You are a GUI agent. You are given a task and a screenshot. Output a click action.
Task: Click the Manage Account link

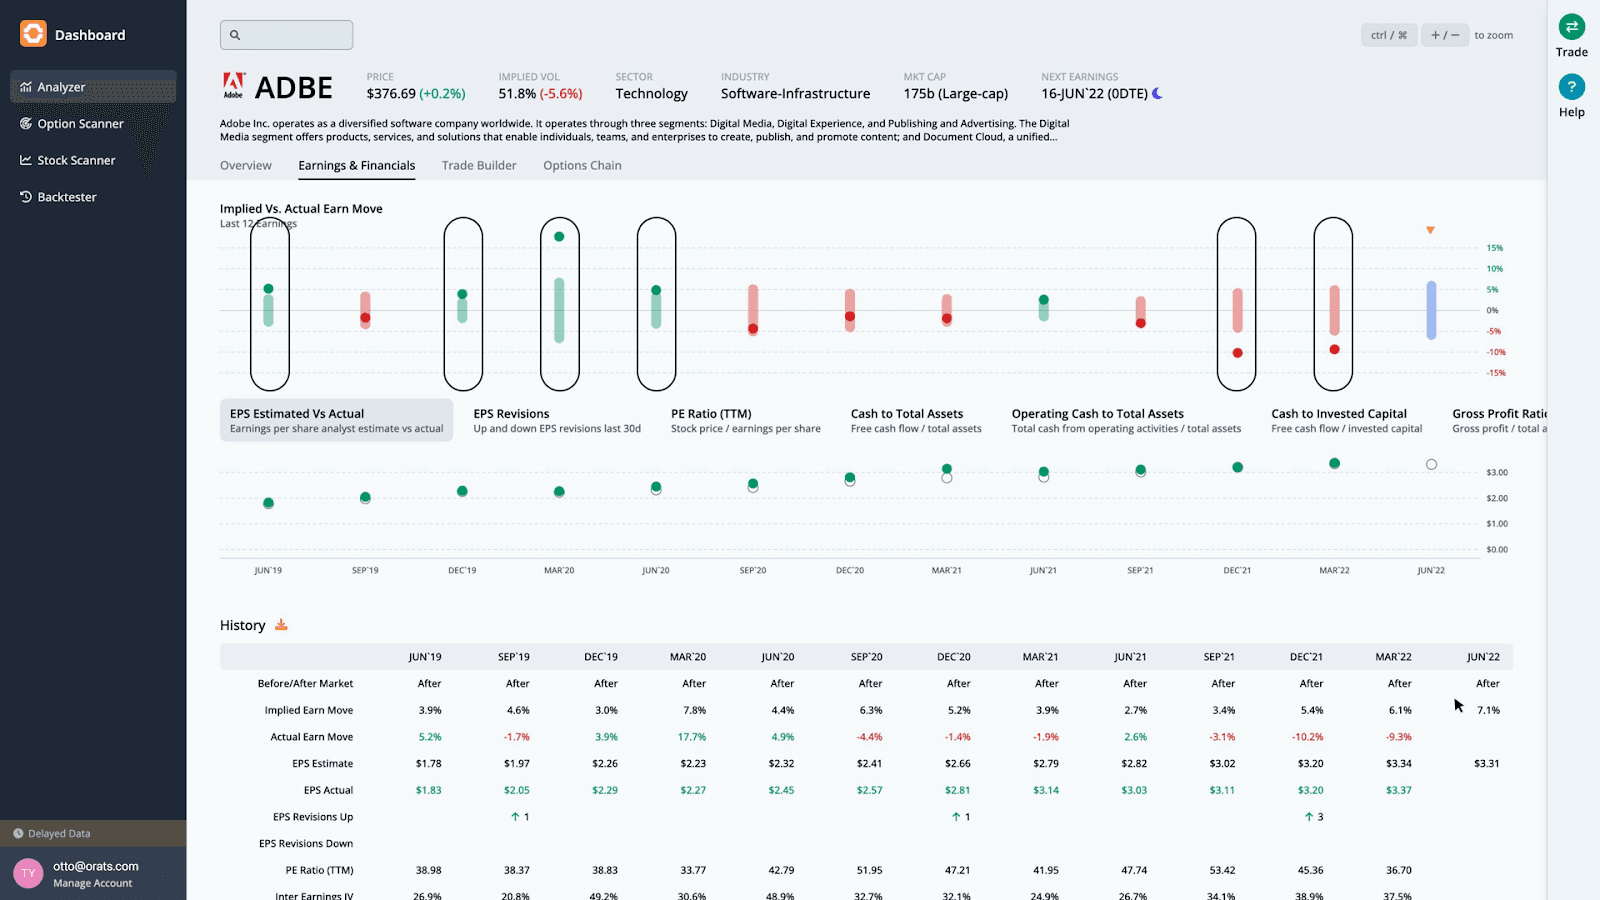93,883
